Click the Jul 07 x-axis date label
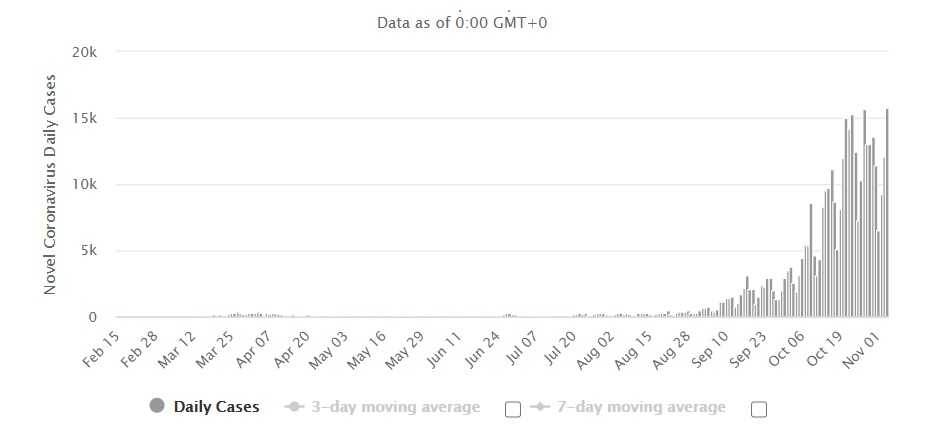 (x=524, y=346)
